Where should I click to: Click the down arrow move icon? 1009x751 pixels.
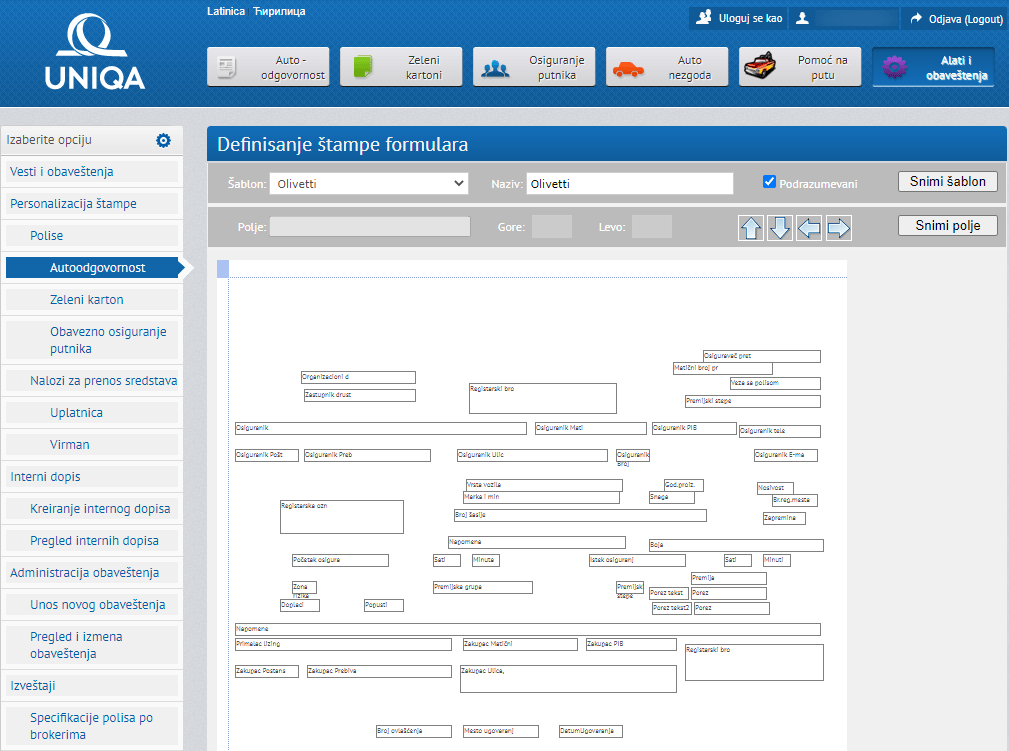pyautogui.click(x=780, y=228)
